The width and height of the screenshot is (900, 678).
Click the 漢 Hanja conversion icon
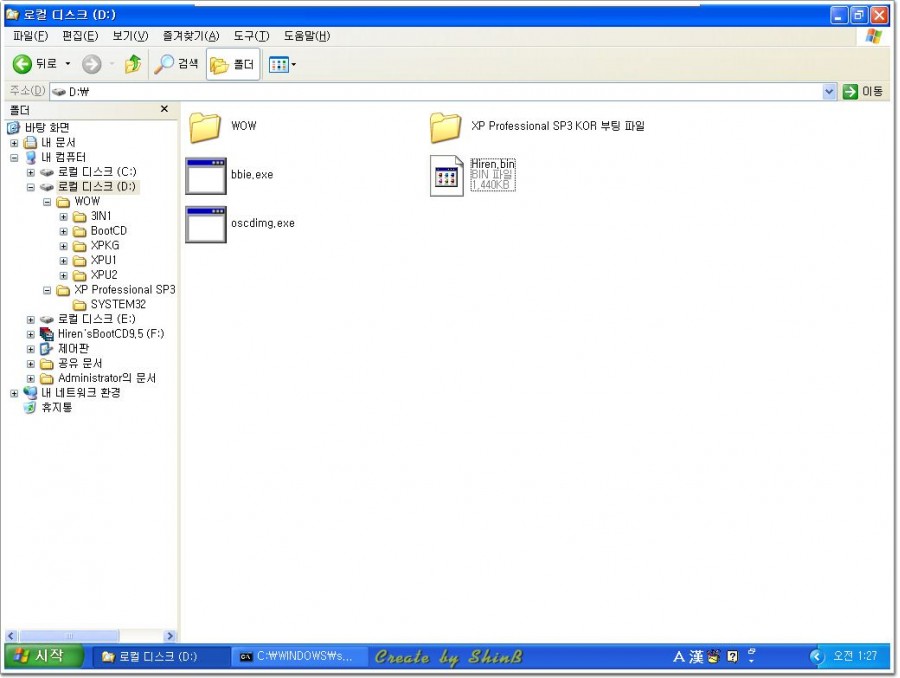click(696, 657)
